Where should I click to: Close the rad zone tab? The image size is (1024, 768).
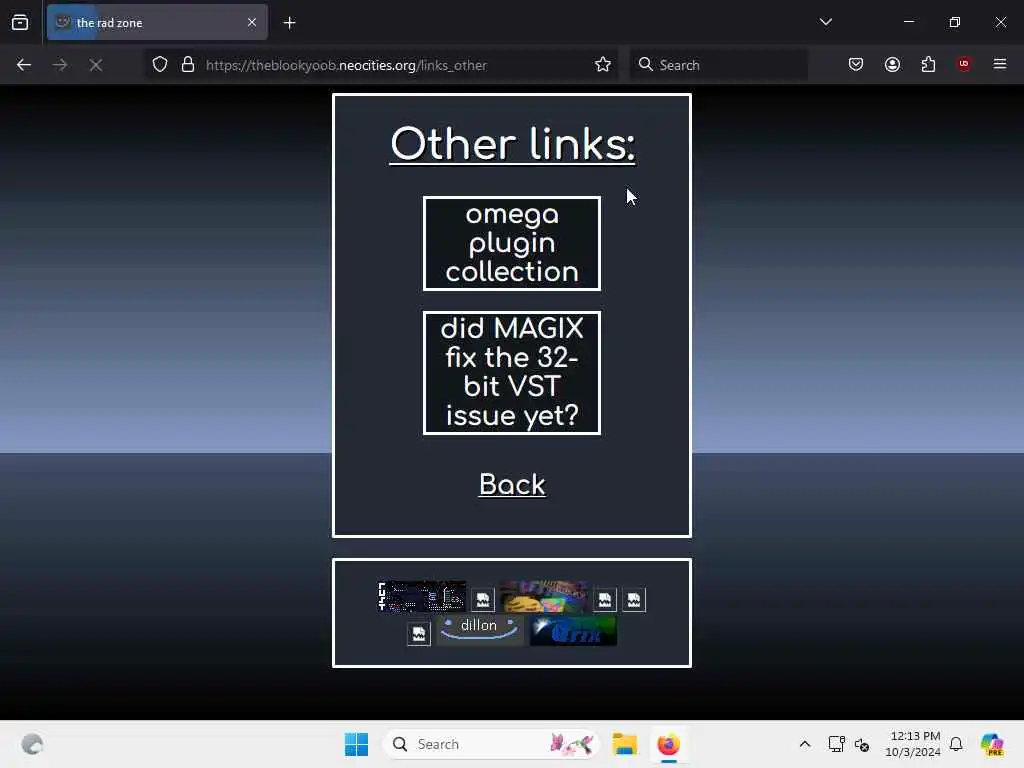pyautogui.click(x=252, y=22)
